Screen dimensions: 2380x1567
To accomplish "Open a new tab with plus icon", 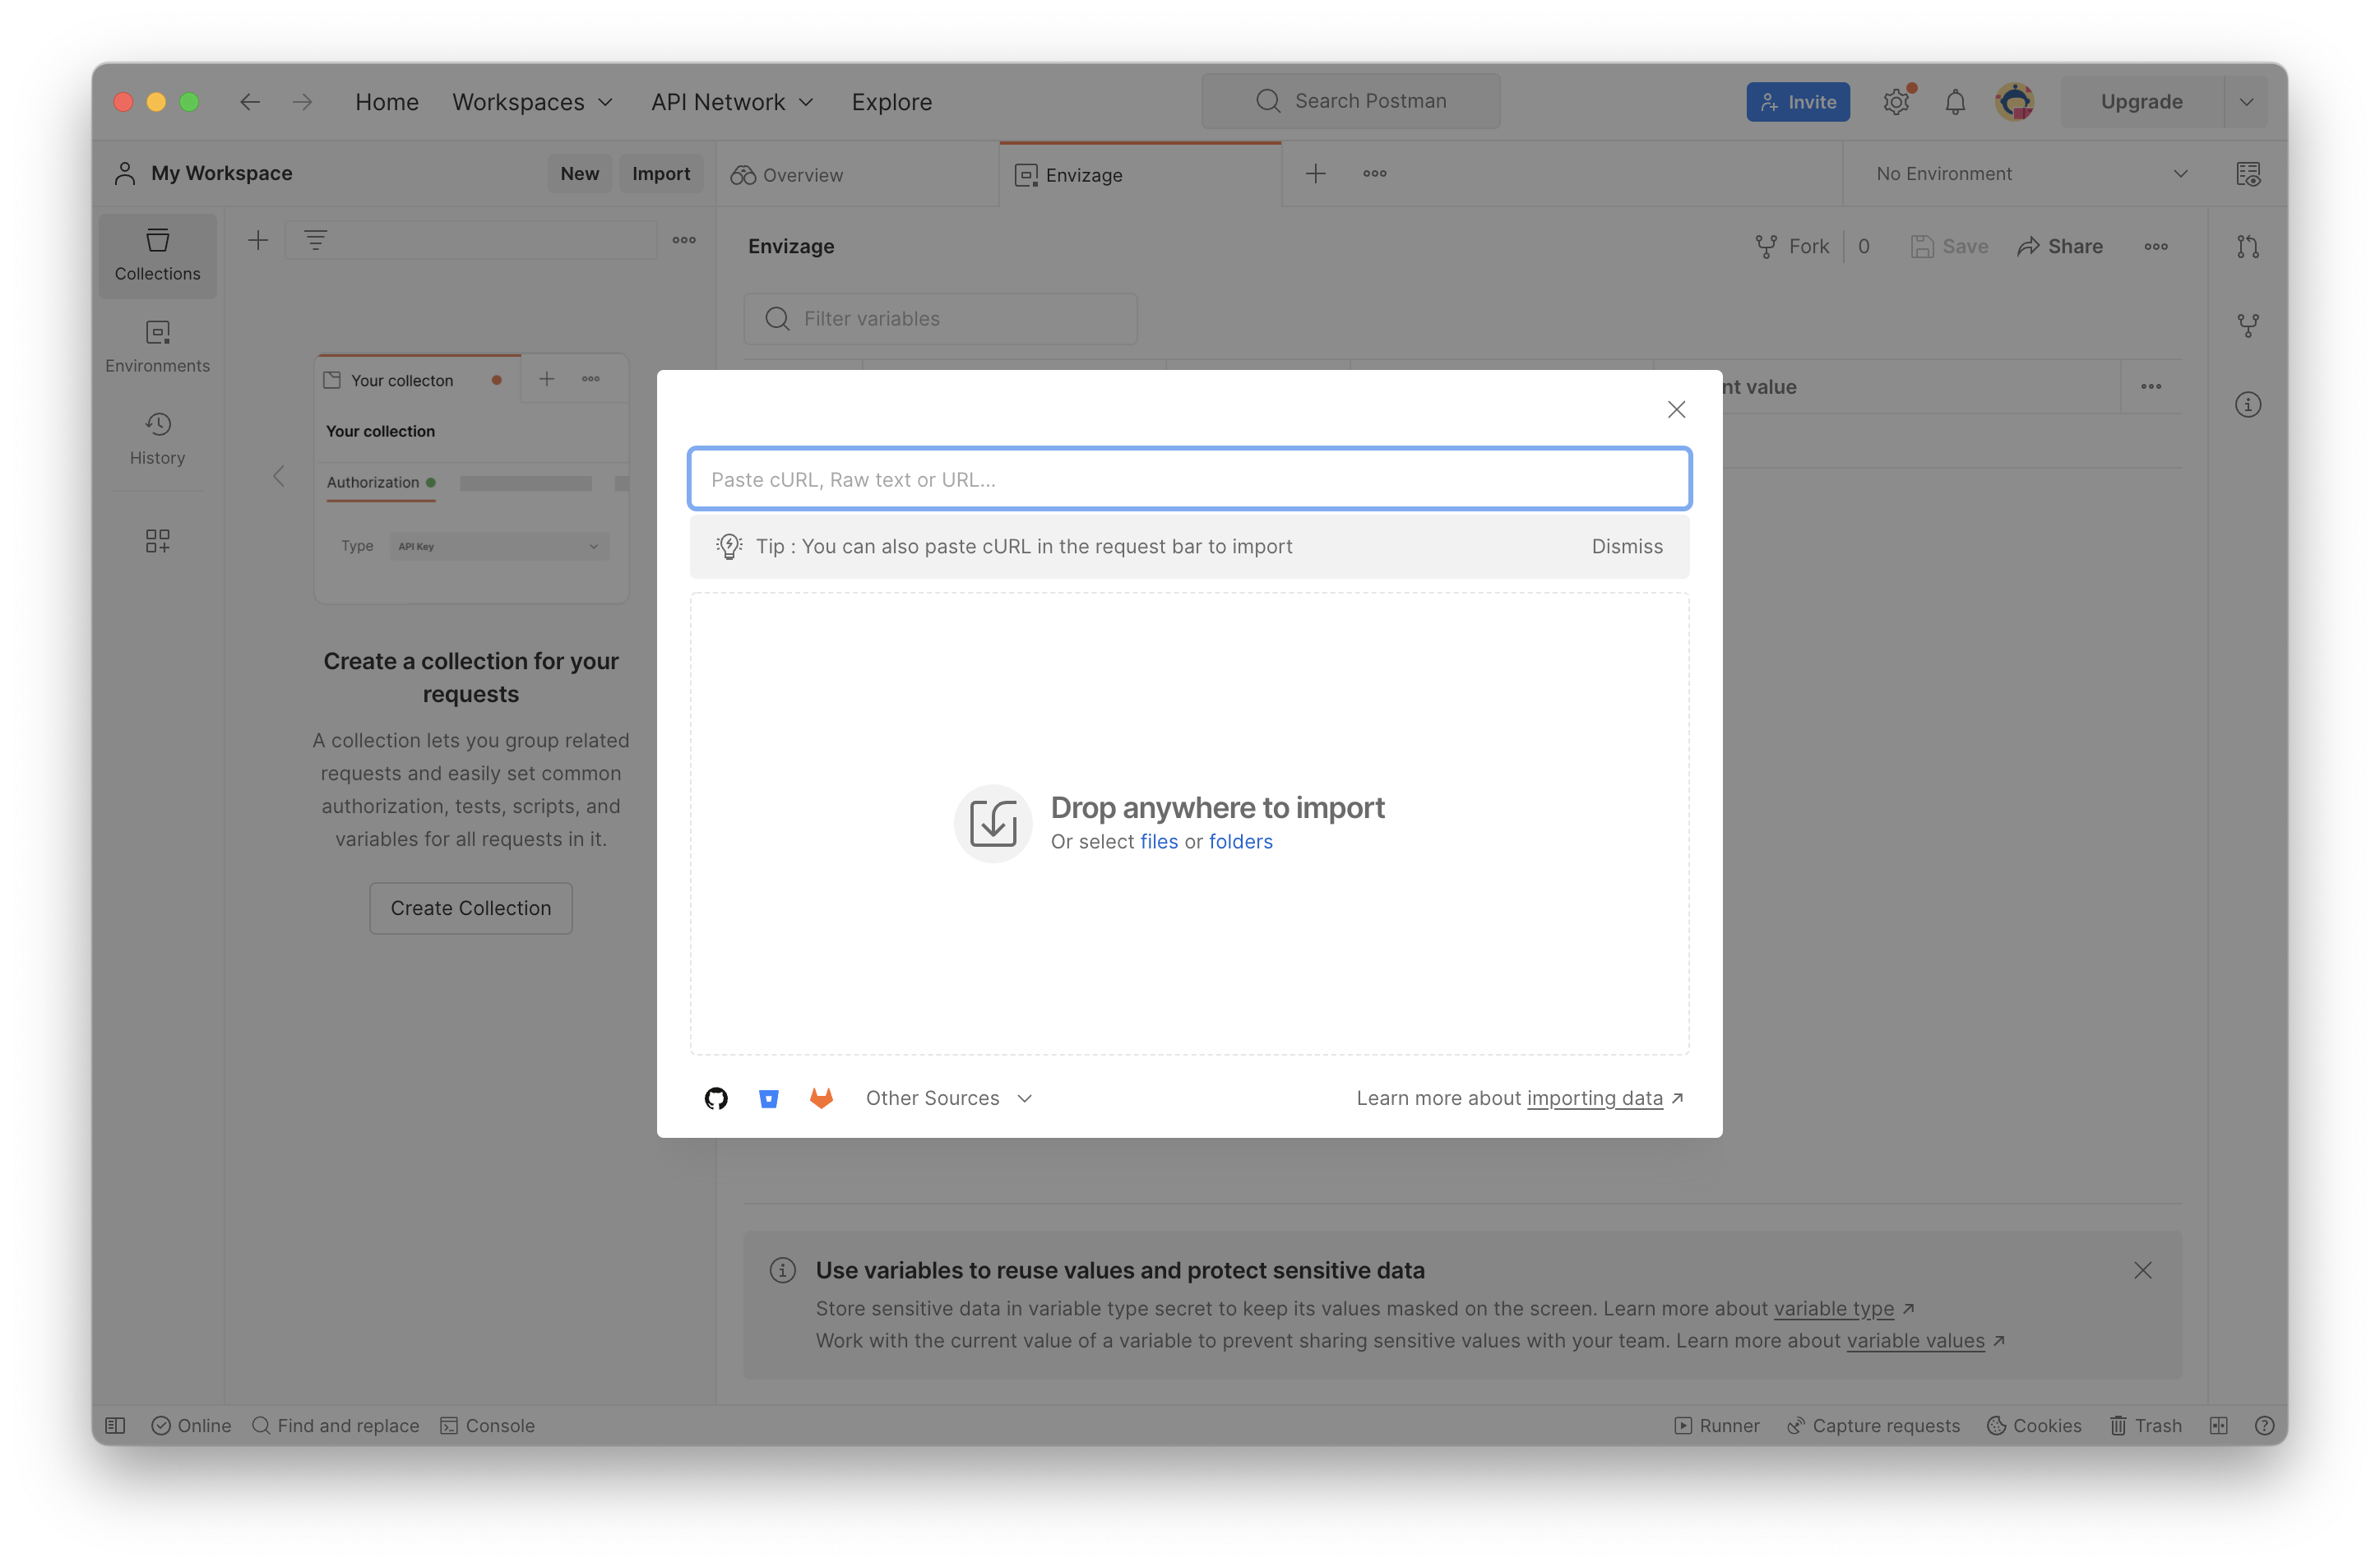I will tap(1315, 174).
